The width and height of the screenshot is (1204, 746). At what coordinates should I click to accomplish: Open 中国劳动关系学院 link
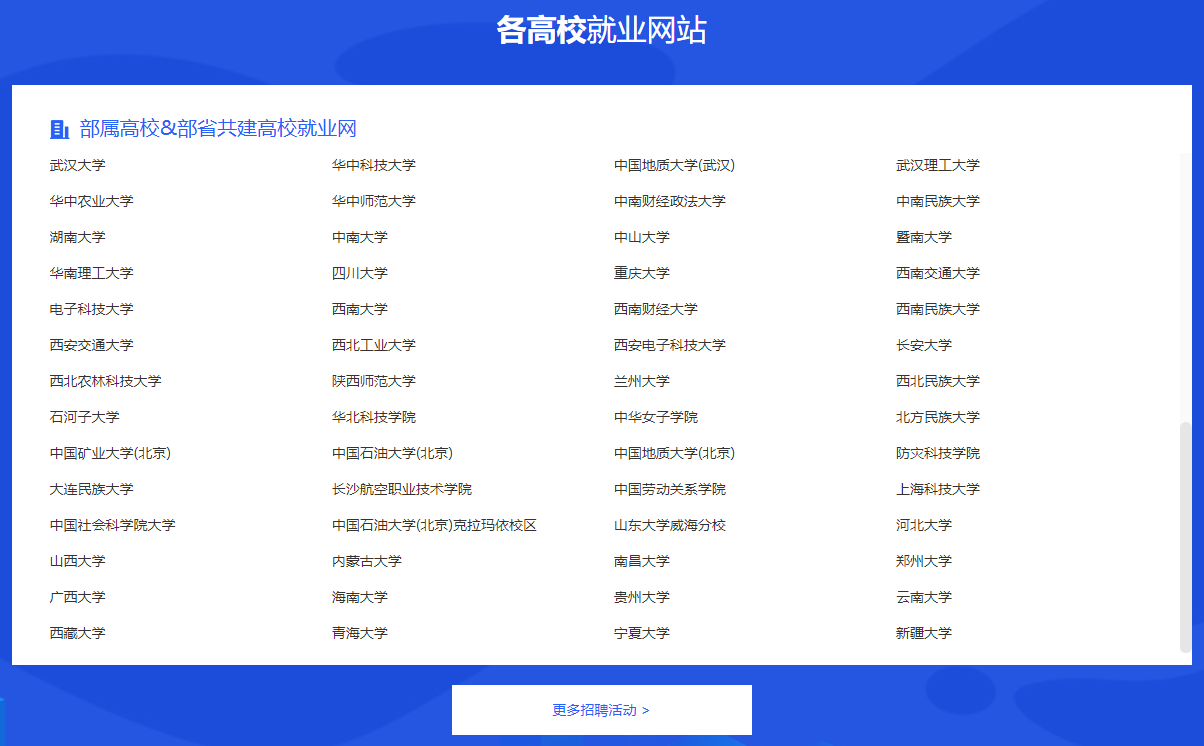tap(670, 489)
